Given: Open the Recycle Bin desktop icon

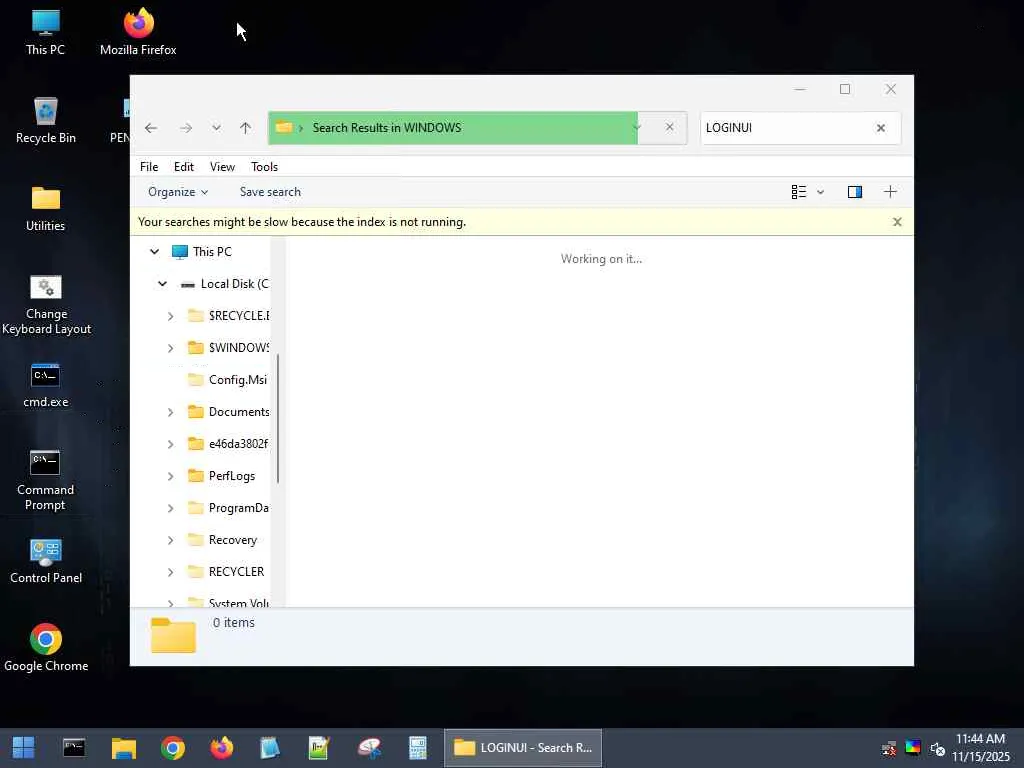Looking at the screenshot, I should click(x=46, y=121).
